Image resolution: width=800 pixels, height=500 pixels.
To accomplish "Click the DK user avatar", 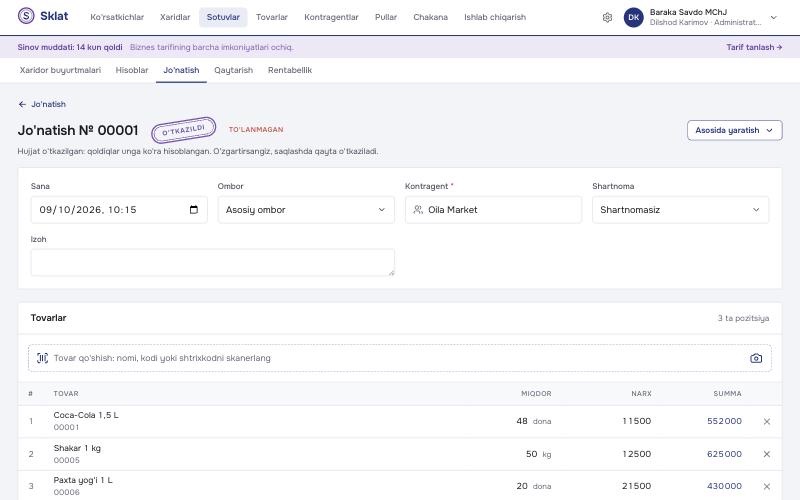I will click(633, 17).
